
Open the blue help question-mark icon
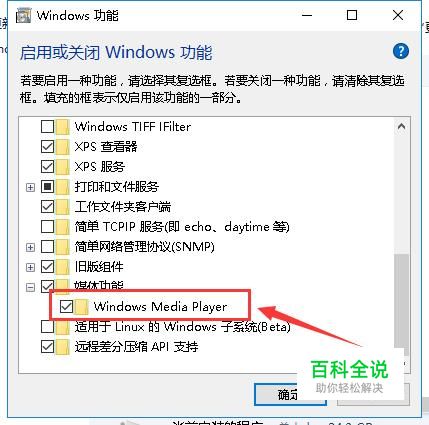[400, 51]
